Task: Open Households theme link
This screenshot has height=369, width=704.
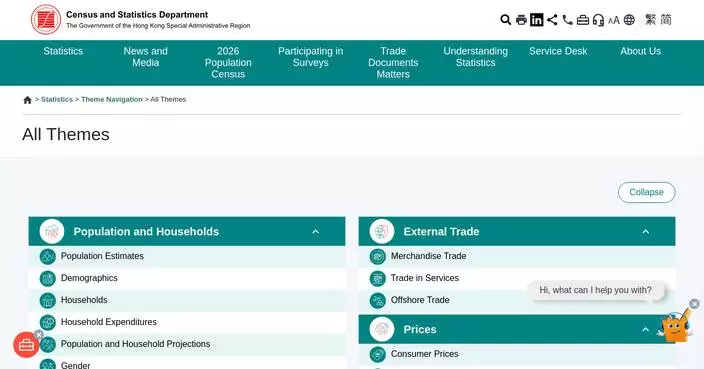Action: (84, 300)
